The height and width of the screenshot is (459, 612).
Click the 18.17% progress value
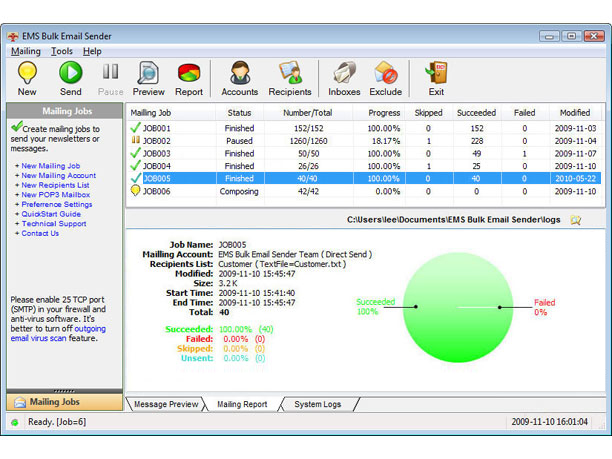pos(386,141)
